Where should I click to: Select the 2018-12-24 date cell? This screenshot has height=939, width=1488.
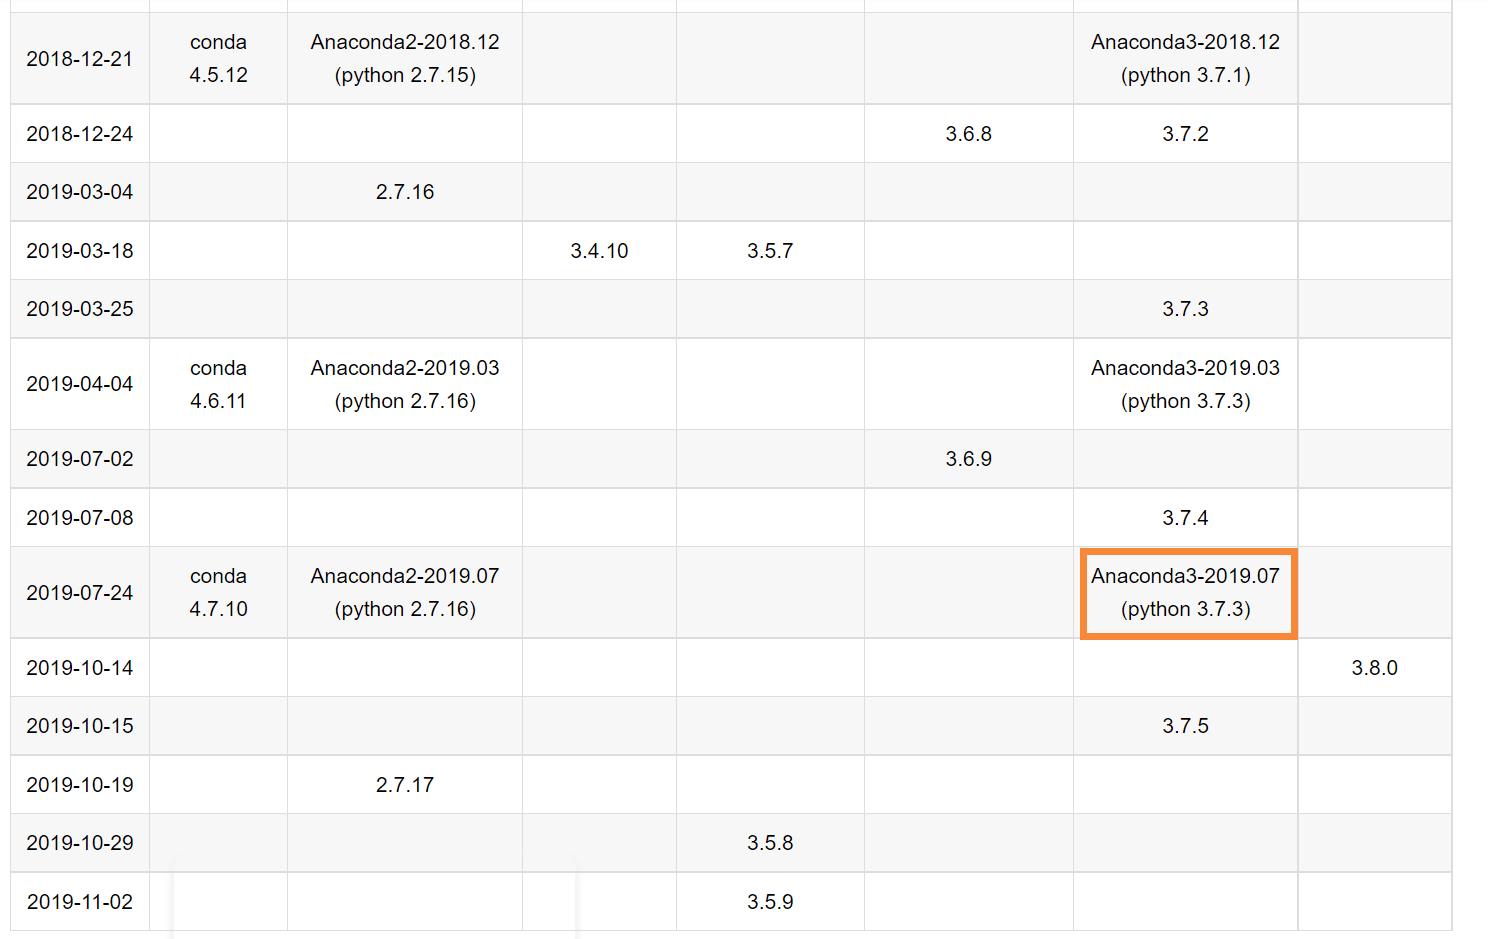click(80, 134)
